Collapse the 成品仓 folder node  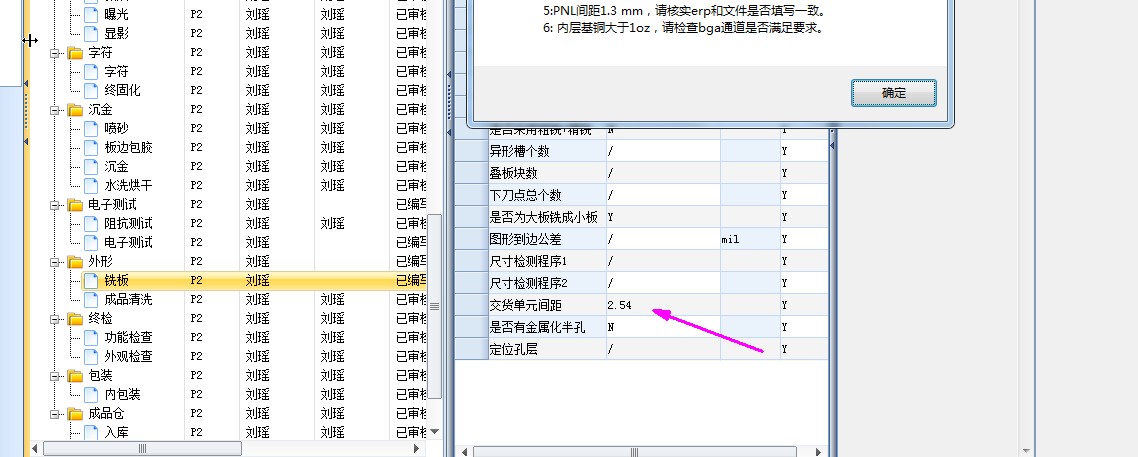coord(54,414)
